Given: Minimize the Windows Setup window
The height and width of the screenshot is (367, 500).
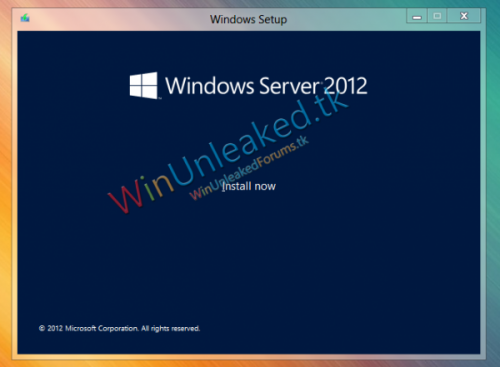Looking at the screenshot, I should [x=417, y=16].
